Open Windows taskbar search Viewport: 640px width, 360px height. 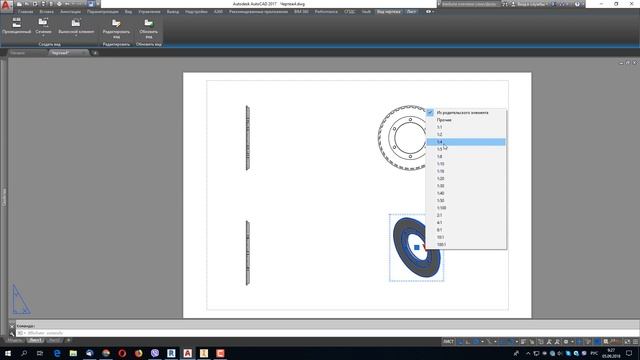(24, 353)
